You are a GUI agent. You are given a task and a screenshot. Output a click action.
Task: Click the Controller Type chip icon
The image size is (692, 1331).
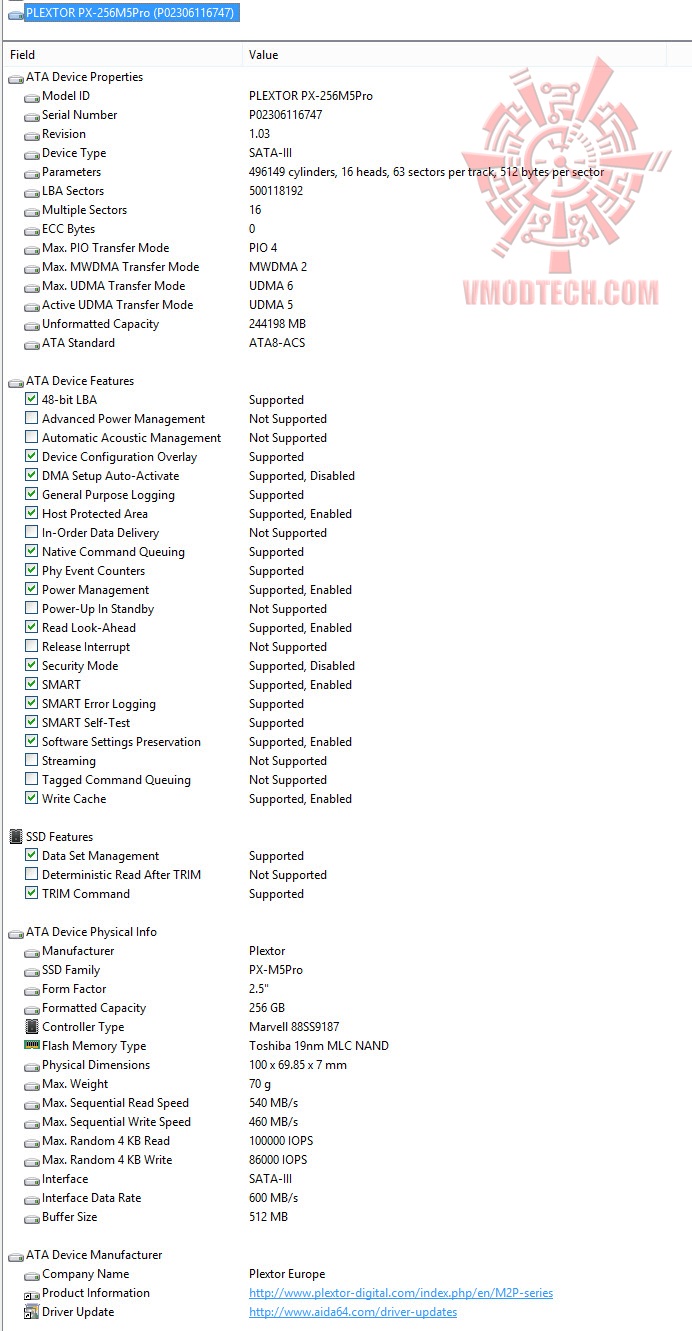click(x=32, y=1027)
